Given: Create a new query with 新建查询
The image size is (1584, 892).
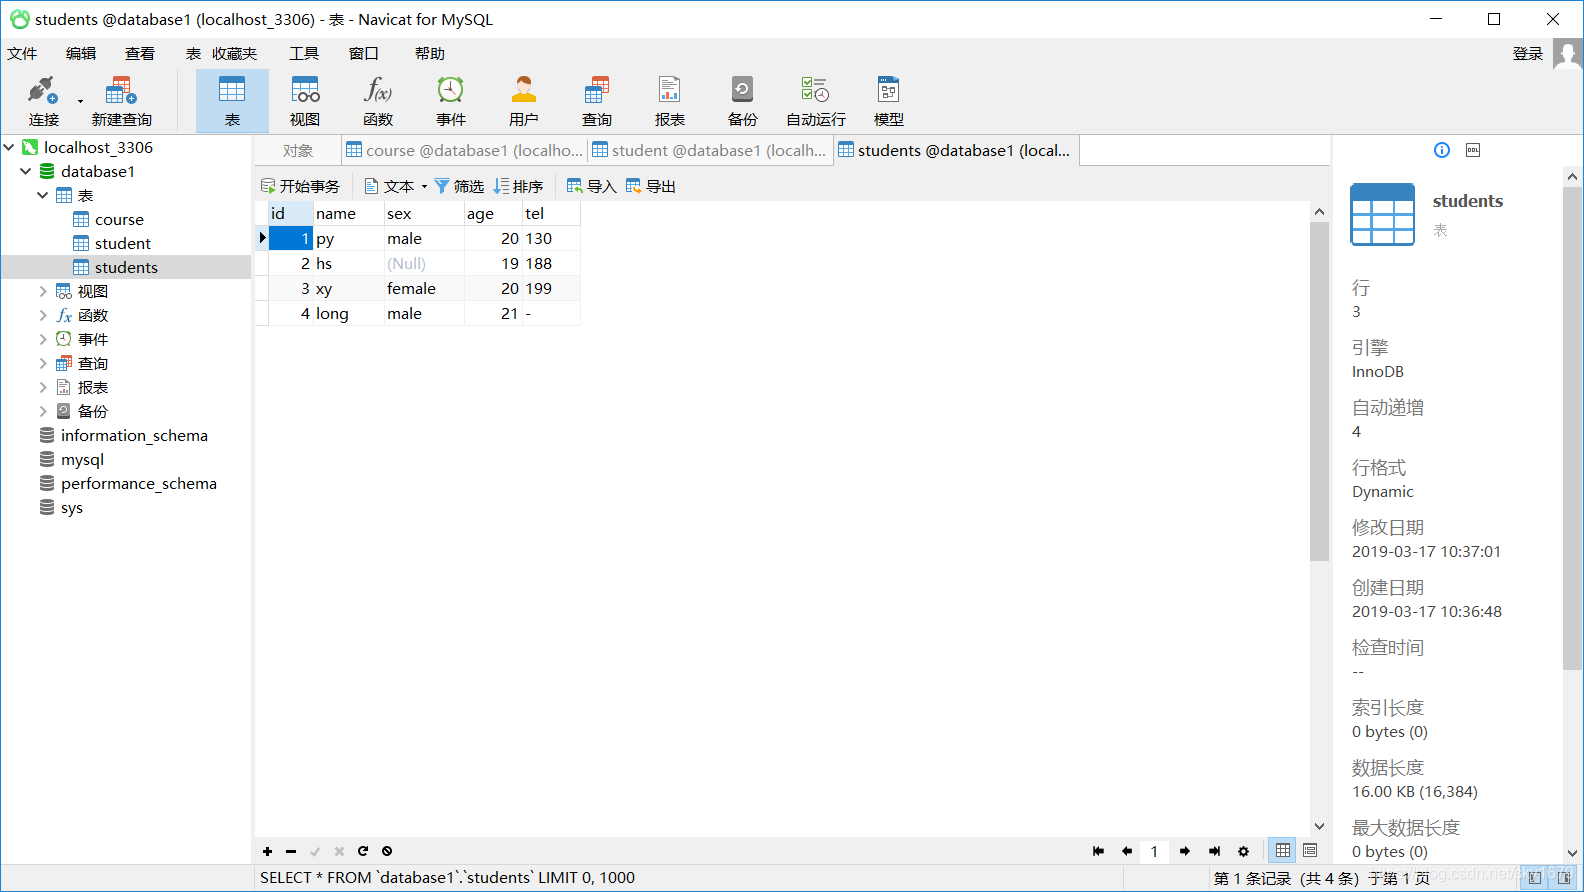Looking at the screenshot, I should [x=121, y=101].
